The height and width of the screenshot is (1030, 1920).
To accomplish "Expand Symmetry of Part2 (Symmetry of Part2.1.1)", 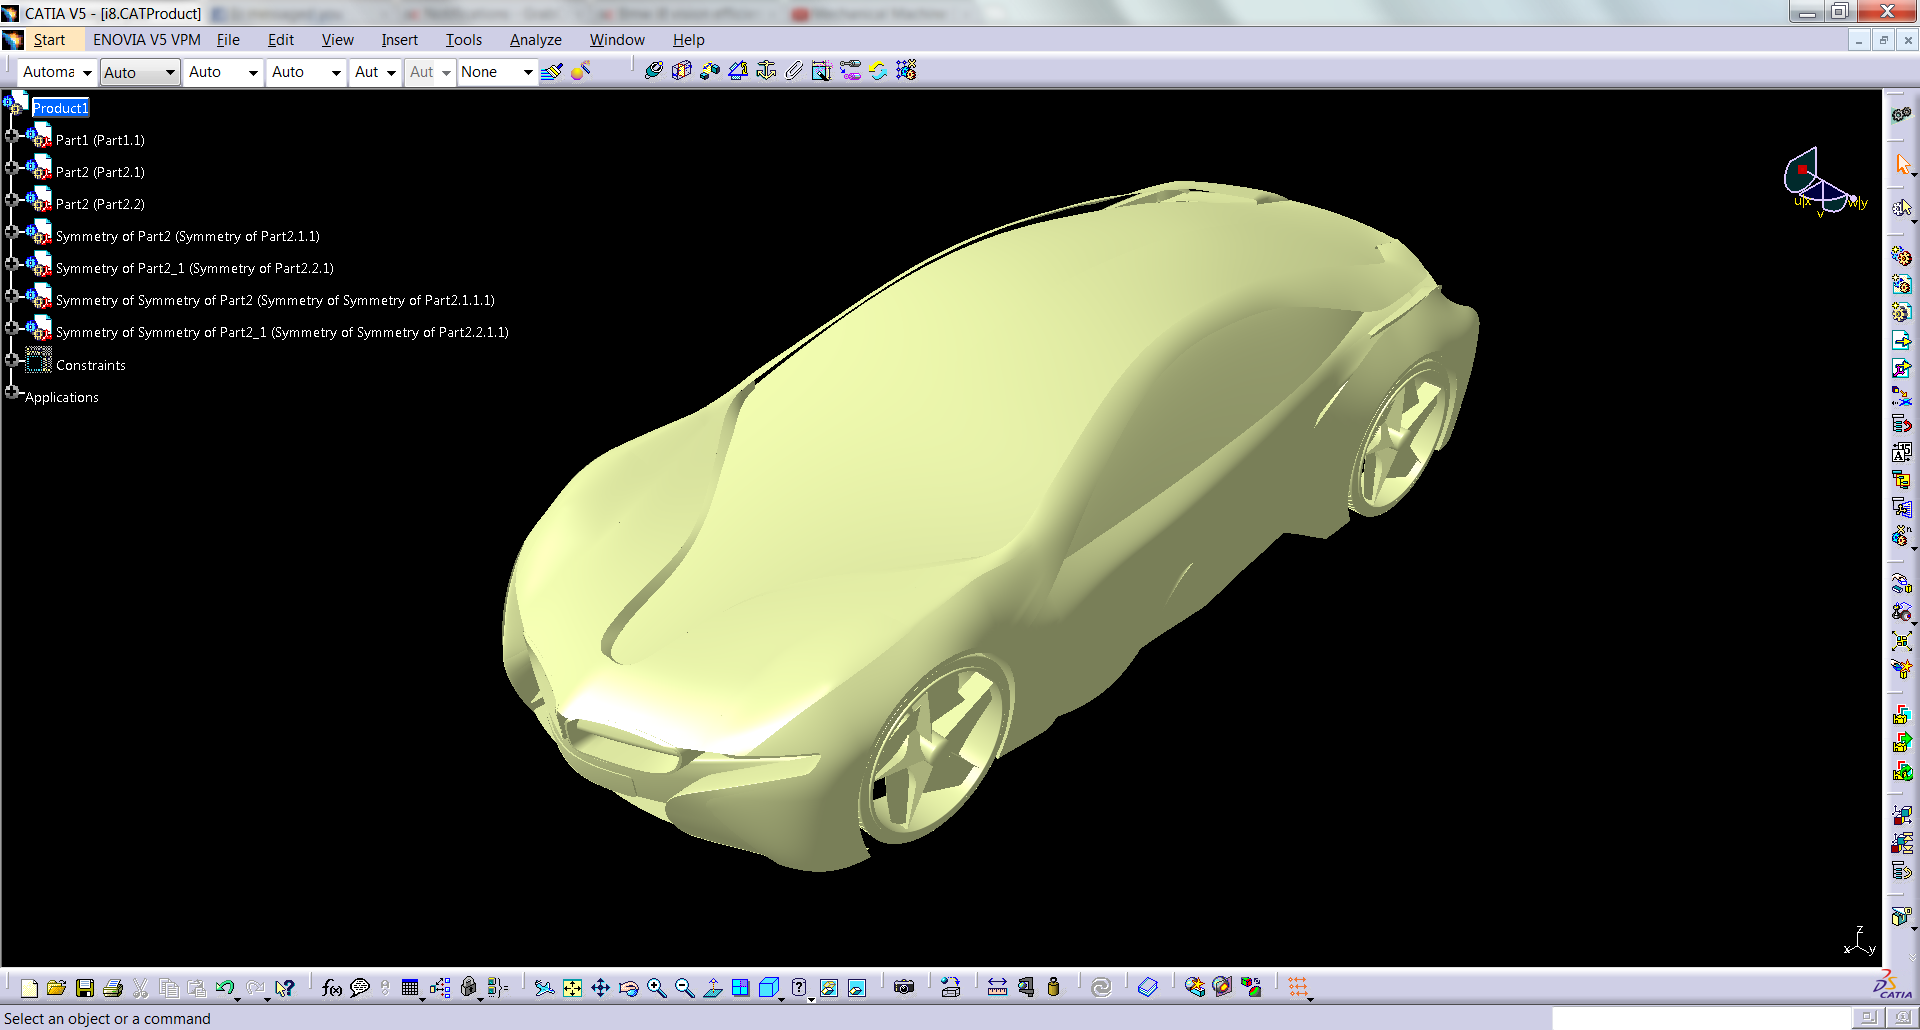I will [11, 232].
